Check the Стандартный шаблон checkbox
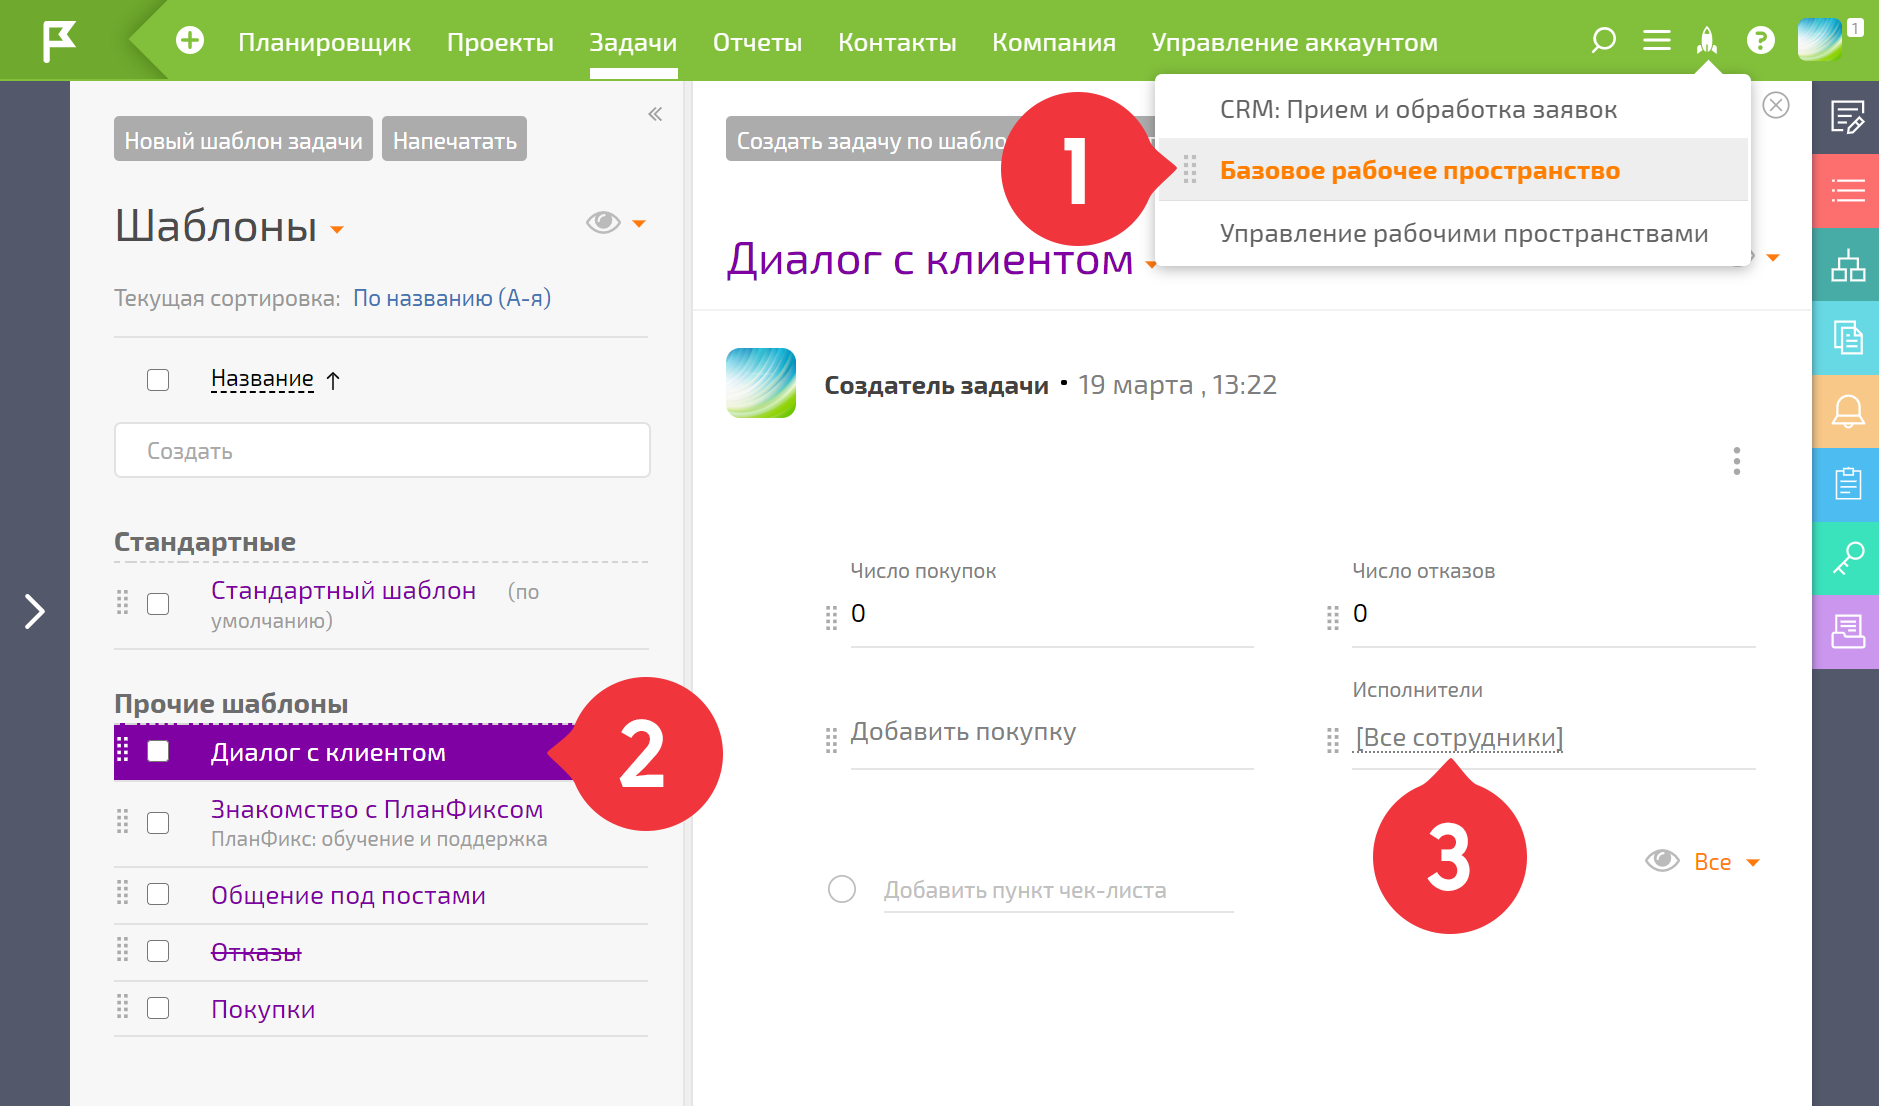 158,604
